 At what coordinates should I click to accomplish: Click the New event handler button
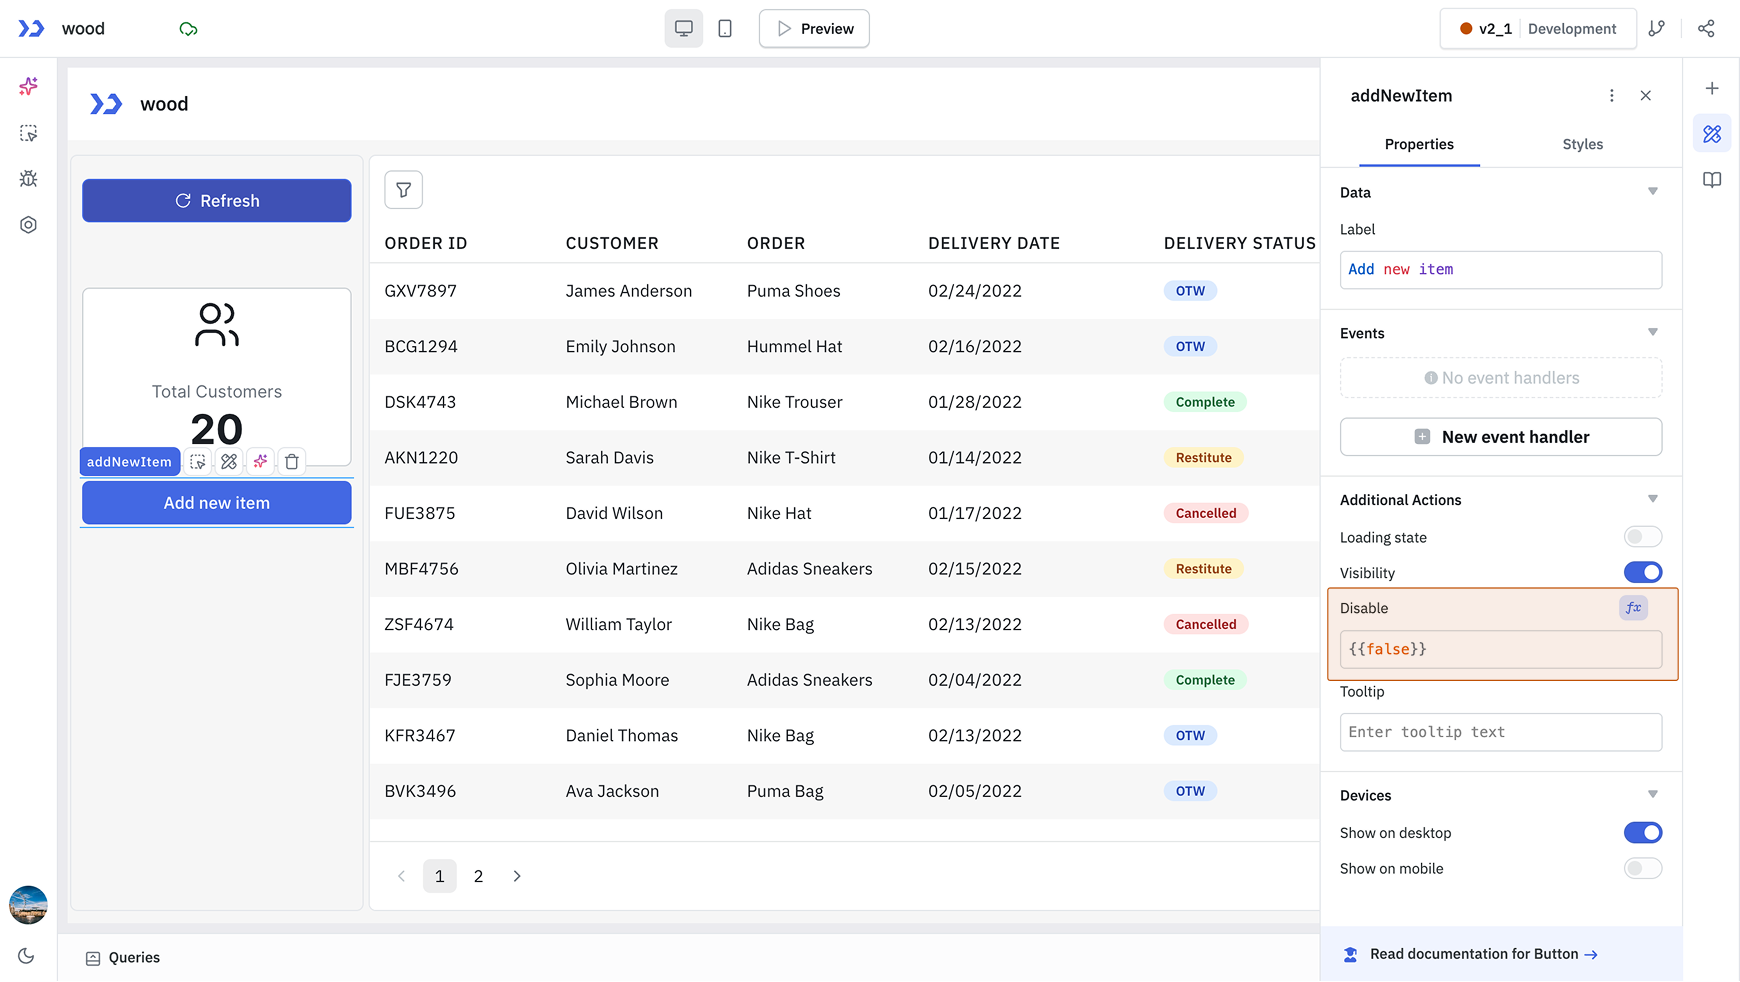tap(1500, 437)
